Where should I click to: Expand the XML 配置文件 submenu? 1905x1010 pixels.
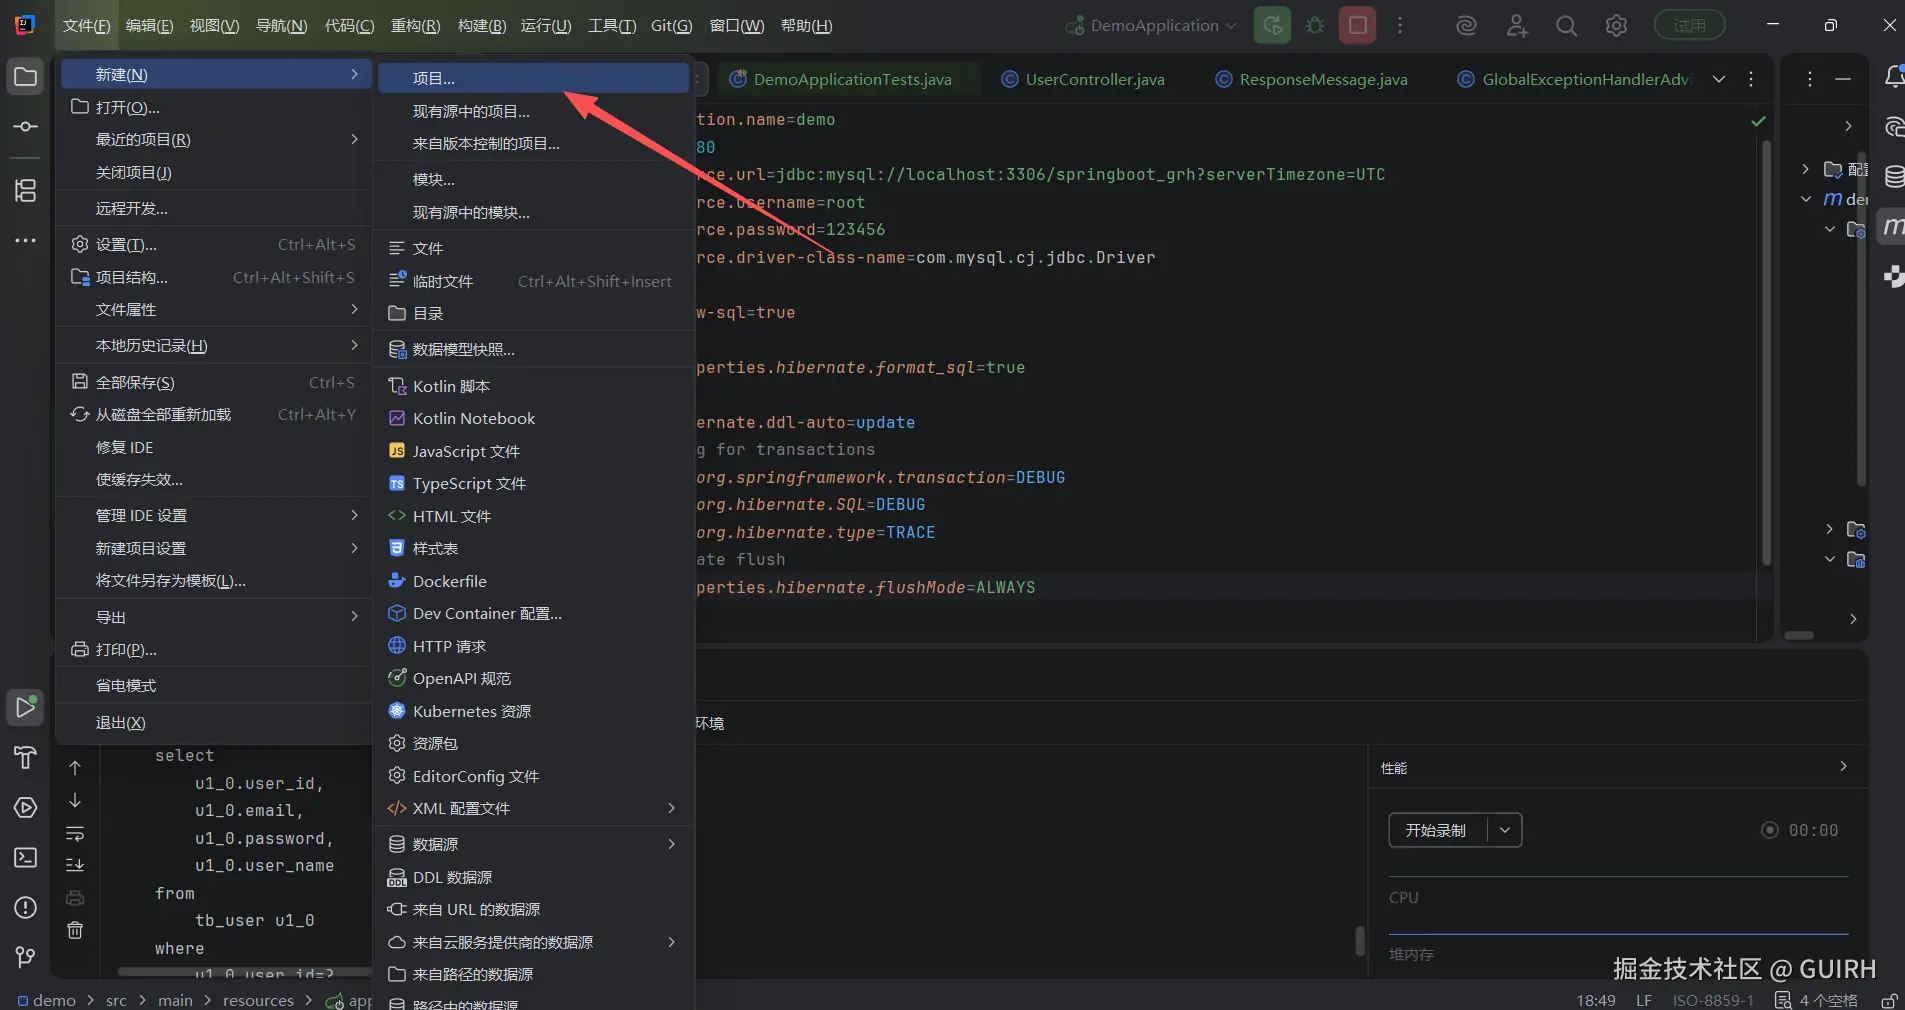tap(535, 808)
